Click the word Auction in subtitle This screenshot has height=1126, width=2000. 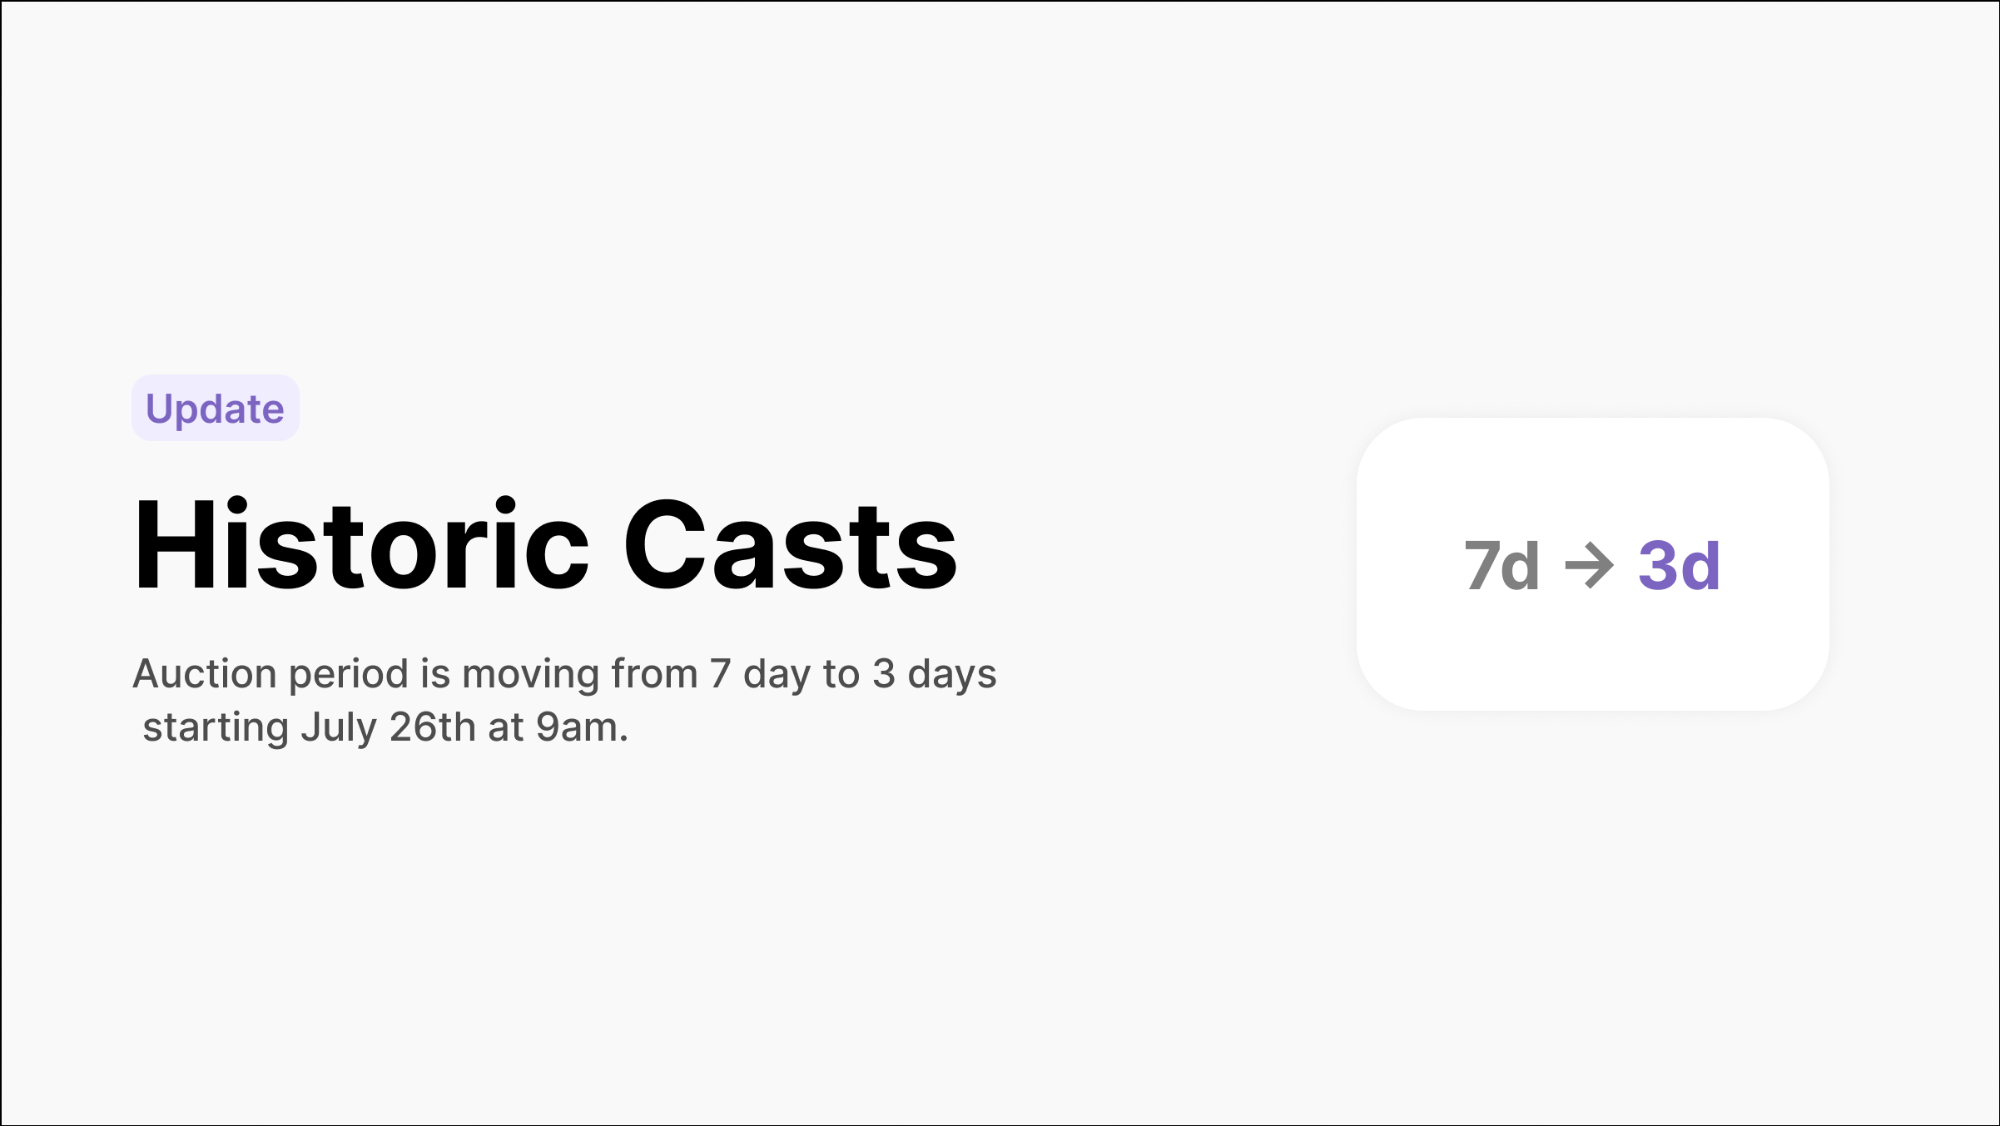204,674
